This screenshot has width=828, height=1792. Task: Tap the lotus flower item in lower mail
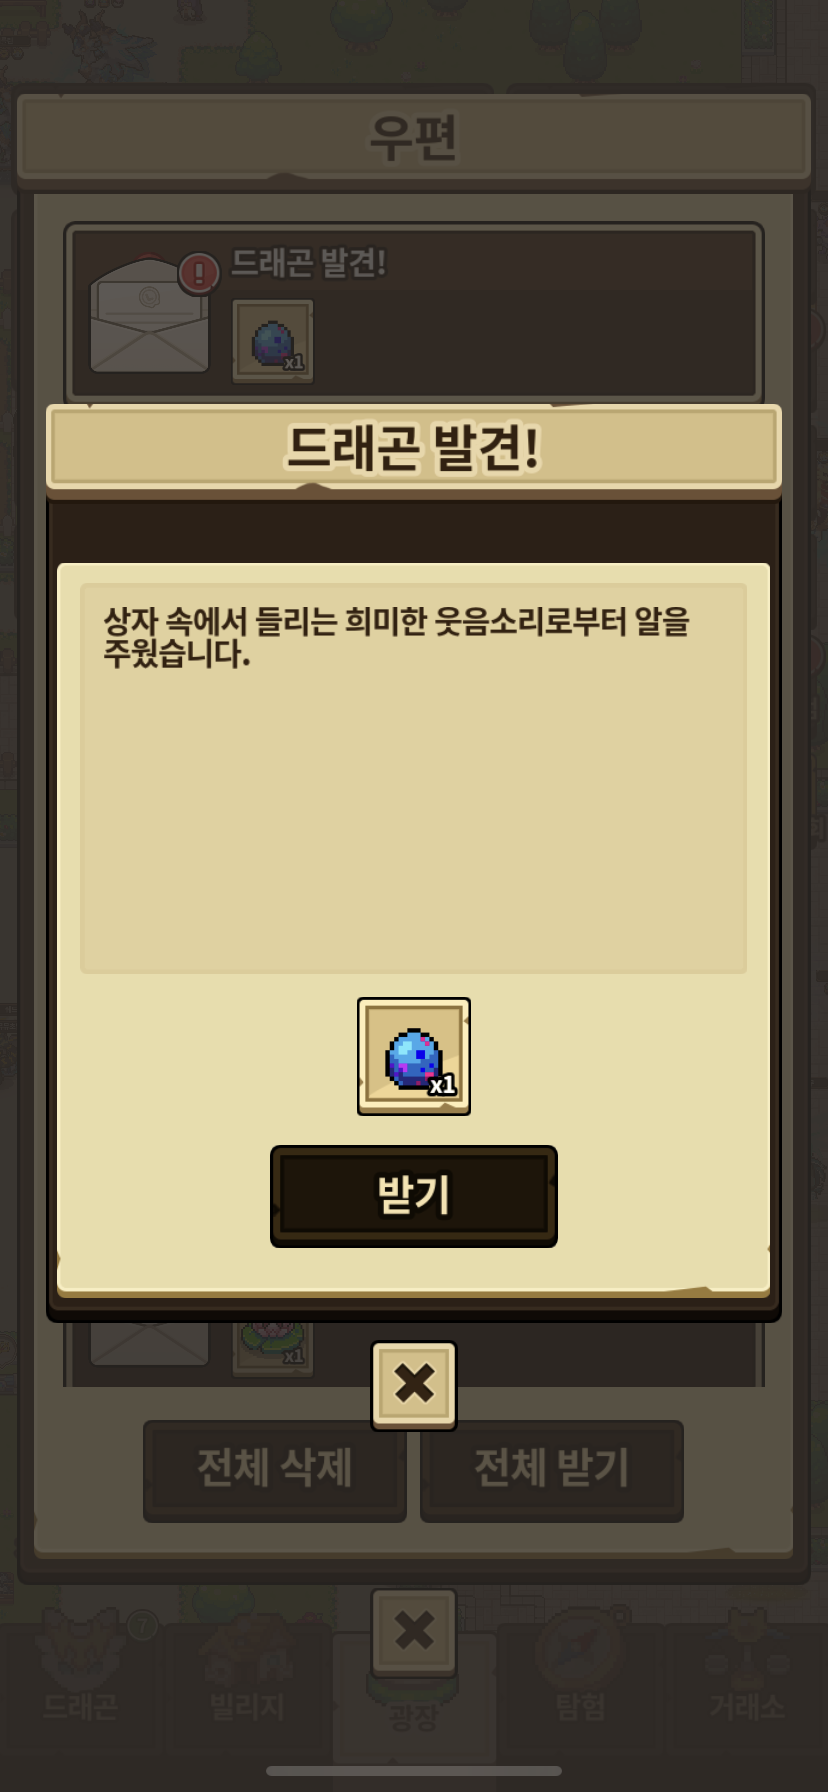coord(273,1347)
